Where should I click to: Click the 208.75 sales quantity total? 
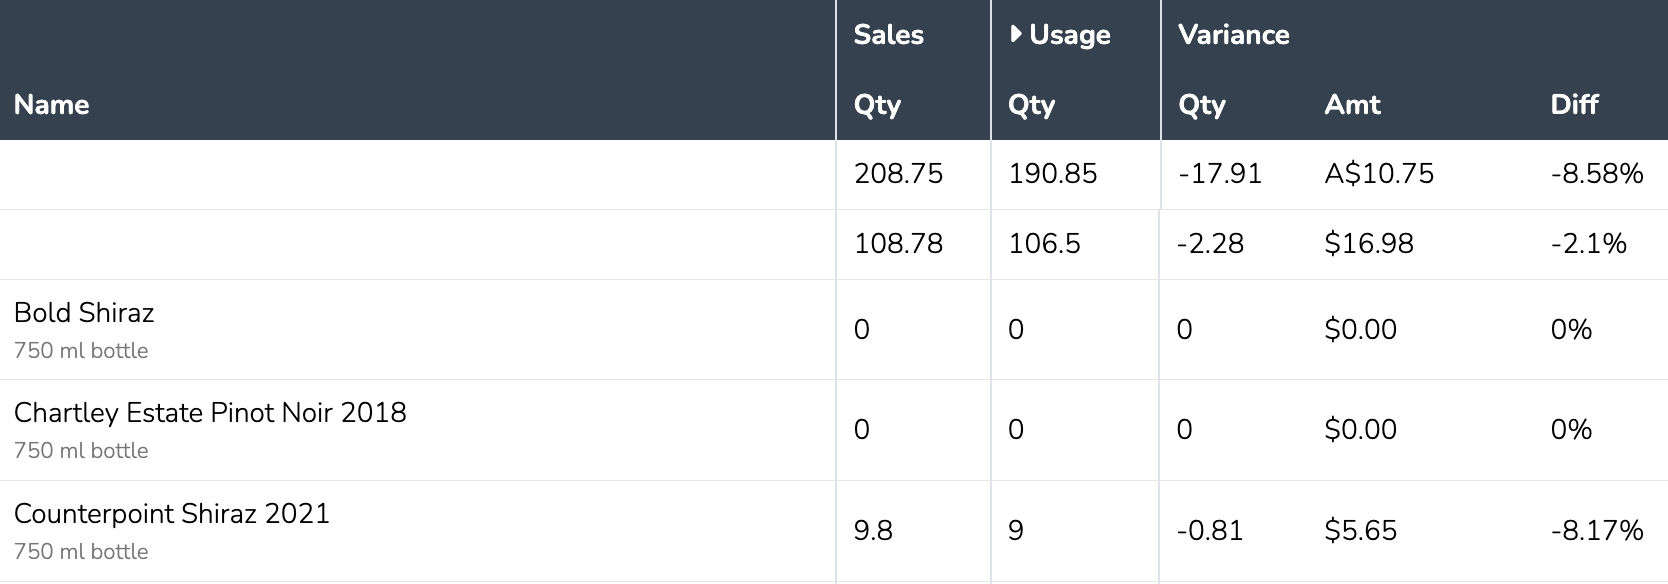[898, 174]
